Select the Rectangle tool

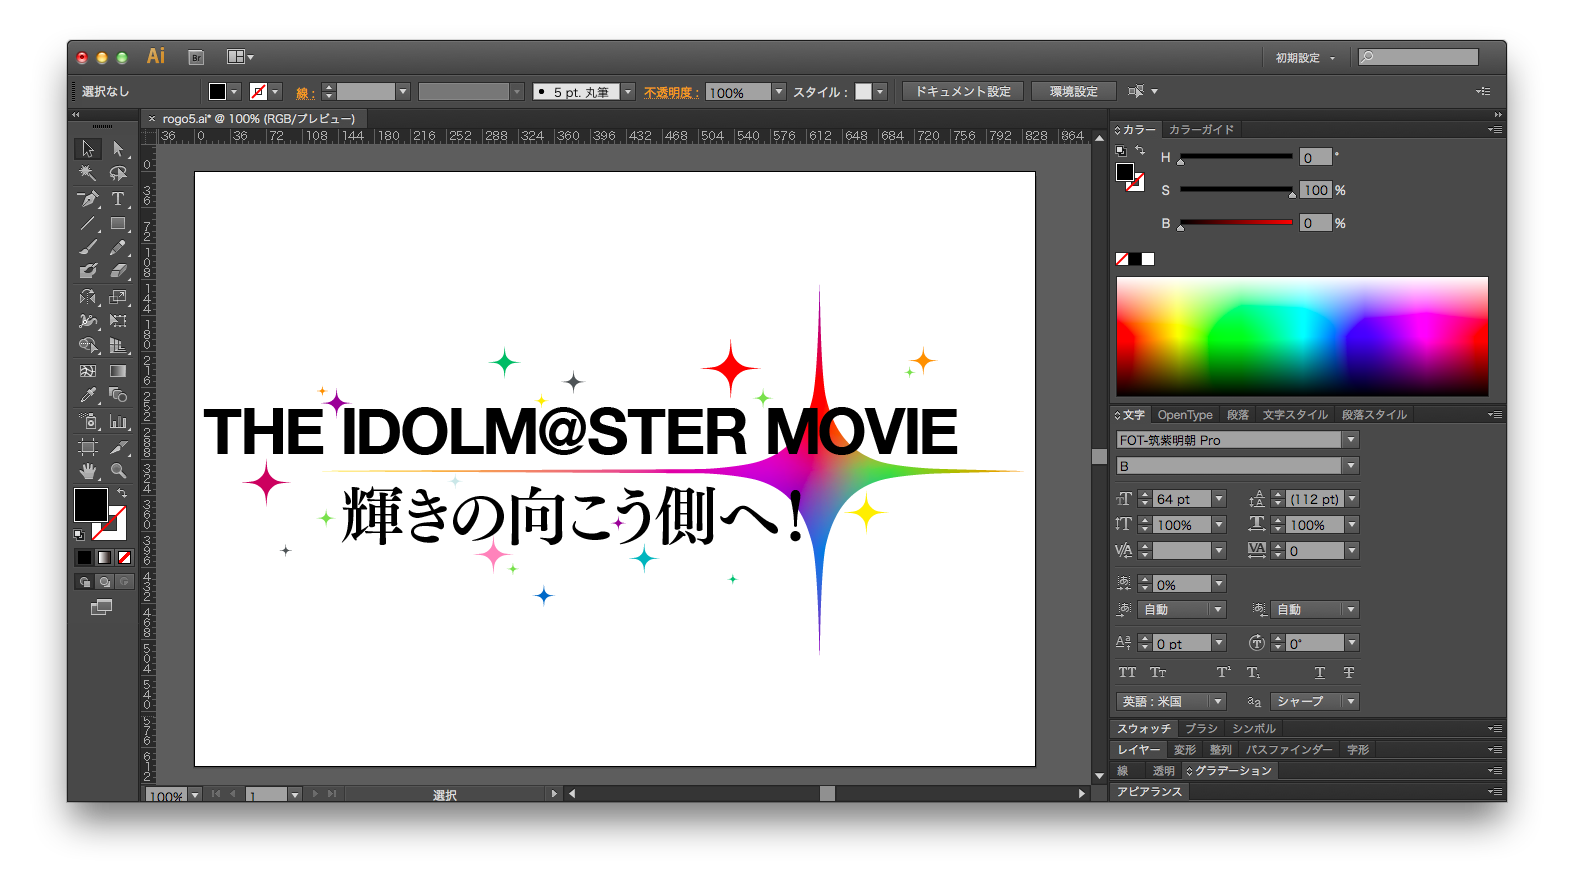click(x=118, y=223)
